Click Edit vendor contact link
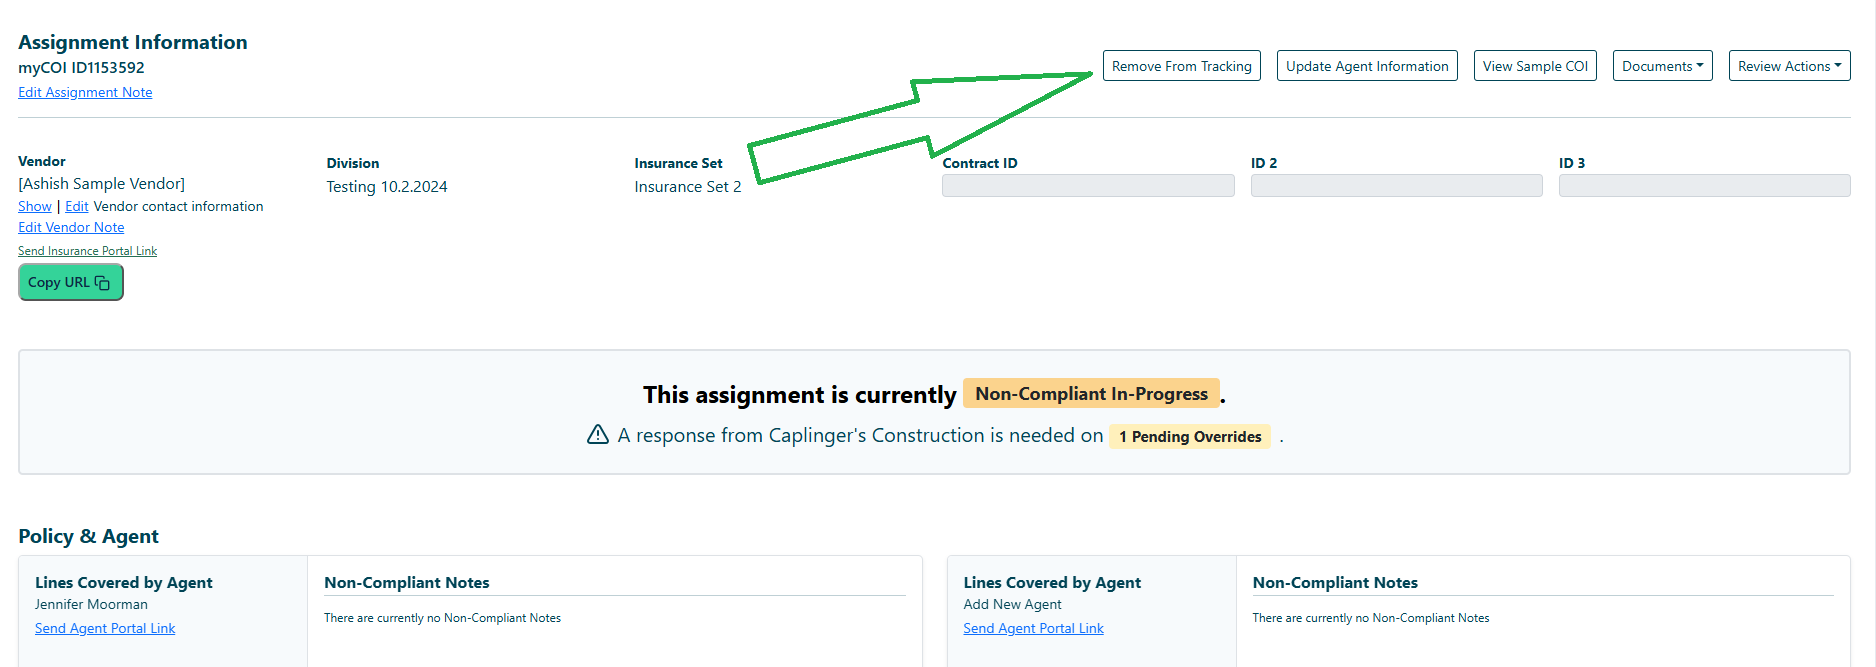 point(77,206)
